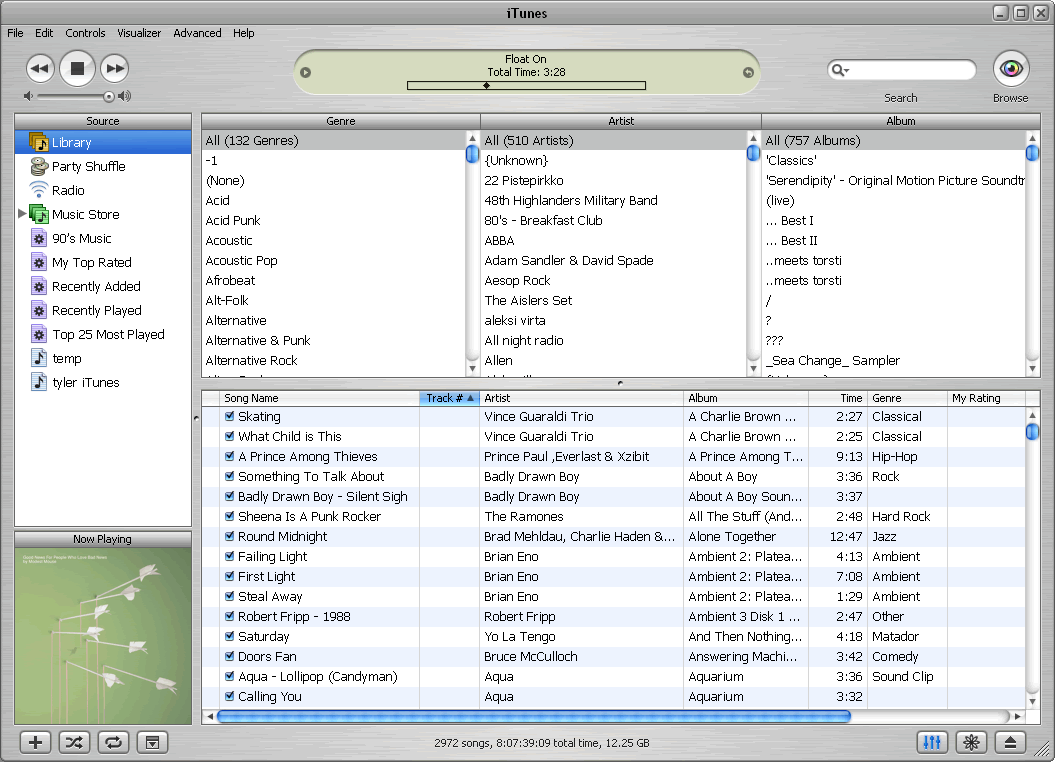Viewport: 1055px width, 762px height.
Task: Expand the Music Store sidebar item
Action: coord(22,214)
